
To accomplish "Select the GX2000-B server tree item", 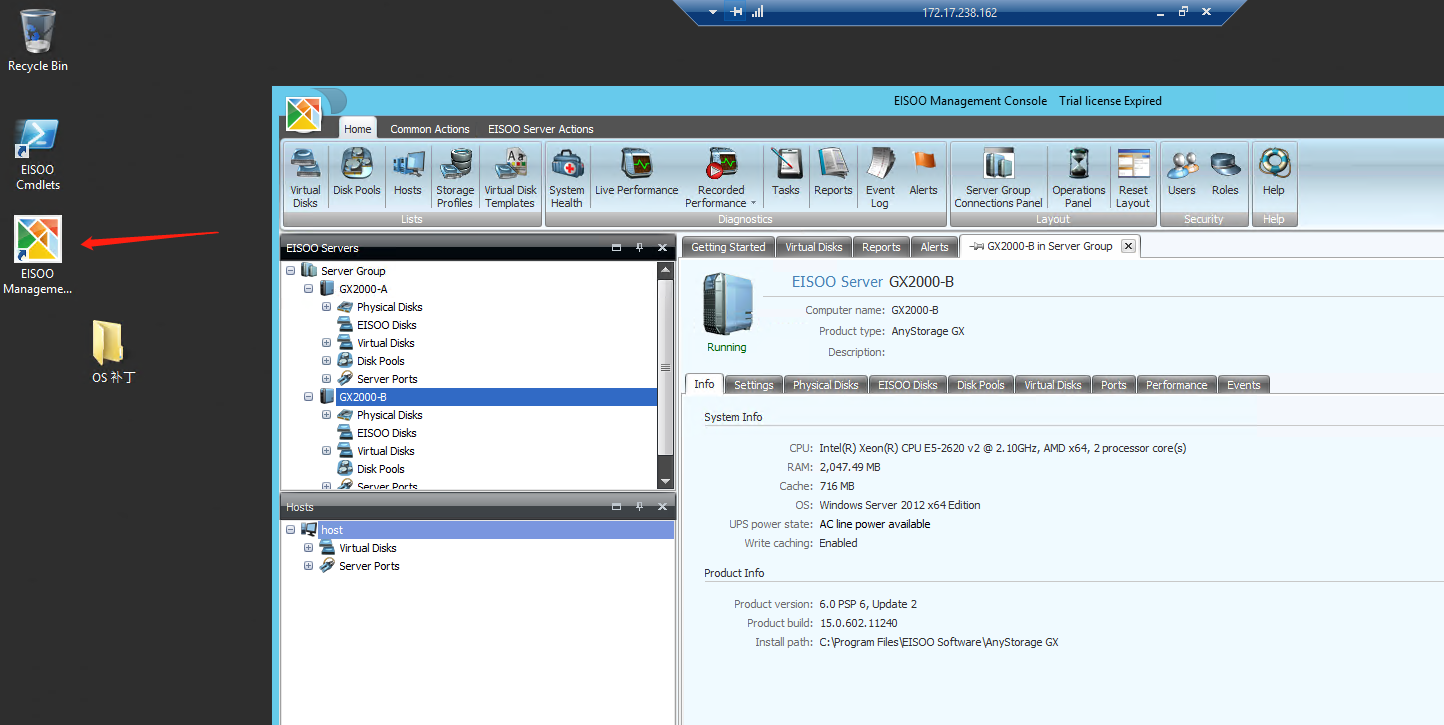I will [362, 397].
